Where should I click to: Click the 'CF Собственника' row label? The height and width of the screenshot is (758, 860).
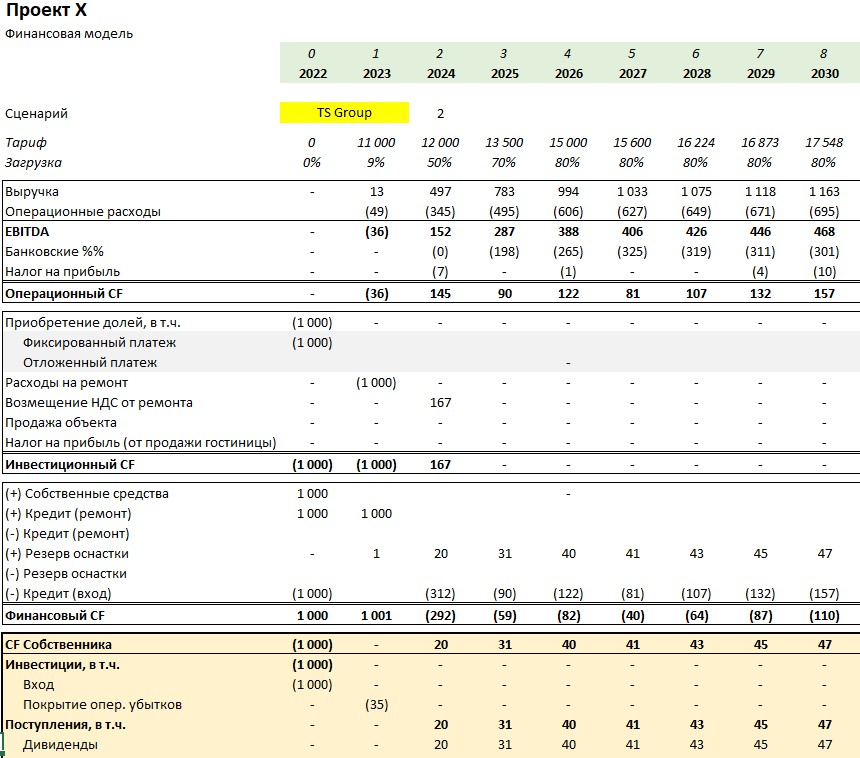[x=58, y=644]
